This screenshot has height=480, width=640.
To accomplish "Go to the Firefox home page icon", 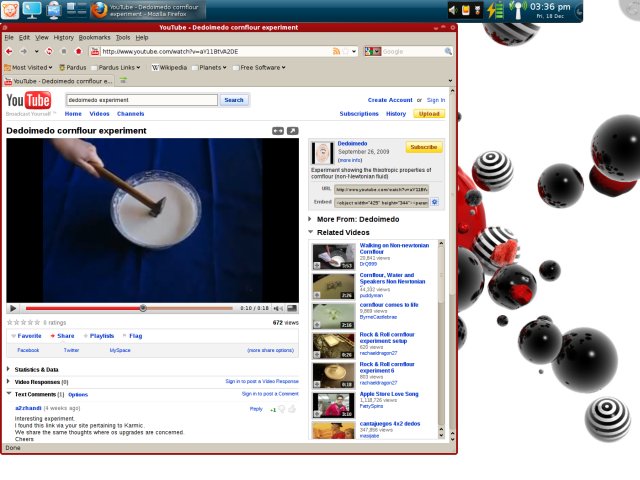I will click(78, 51).
